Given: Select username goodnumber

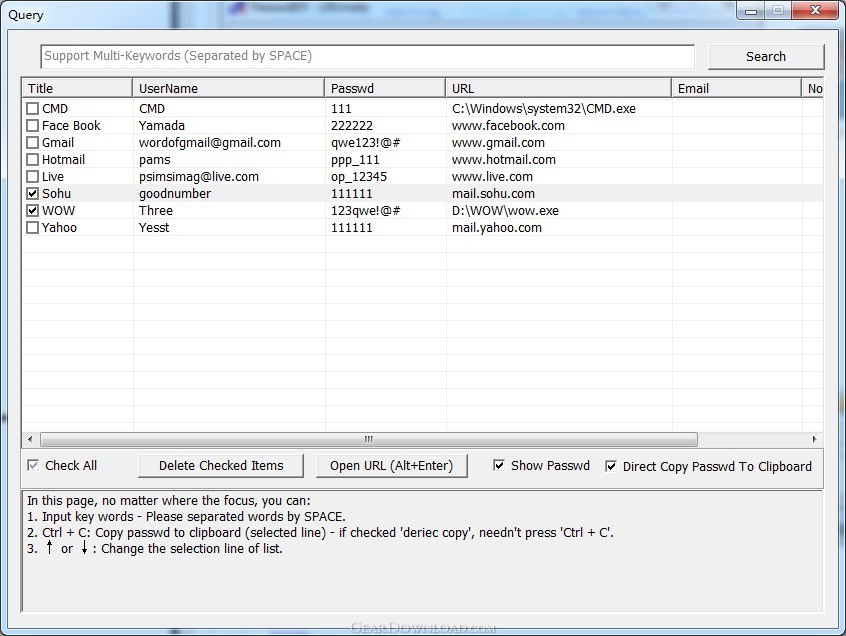Looking at the screenshot, I should pyautogui.click(x=175, y=194).
